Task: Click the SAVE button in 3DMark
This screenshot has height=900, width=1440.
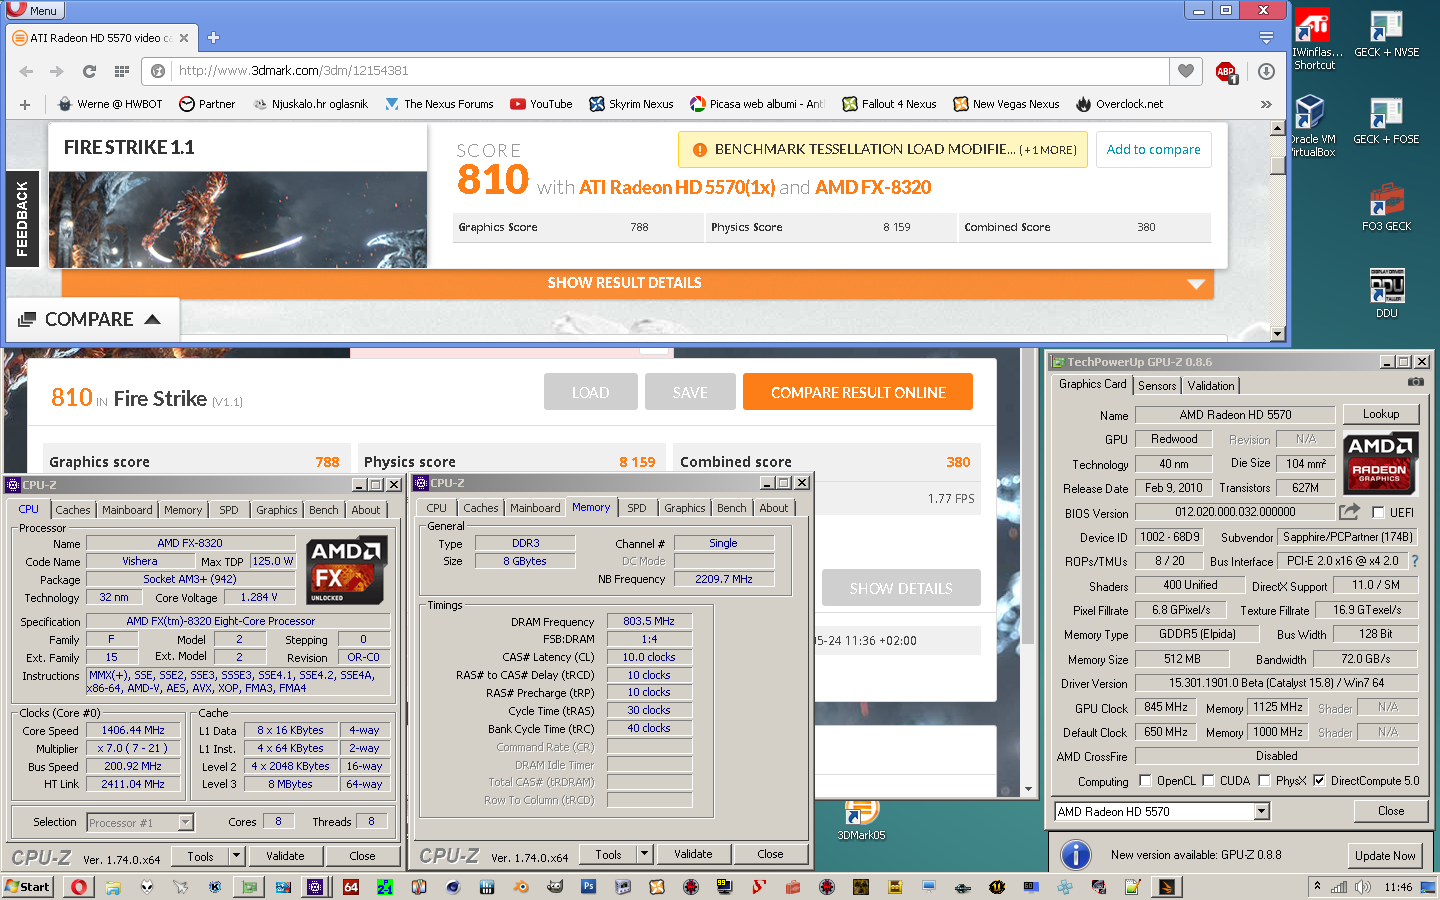Action: (x=690, y=392)
